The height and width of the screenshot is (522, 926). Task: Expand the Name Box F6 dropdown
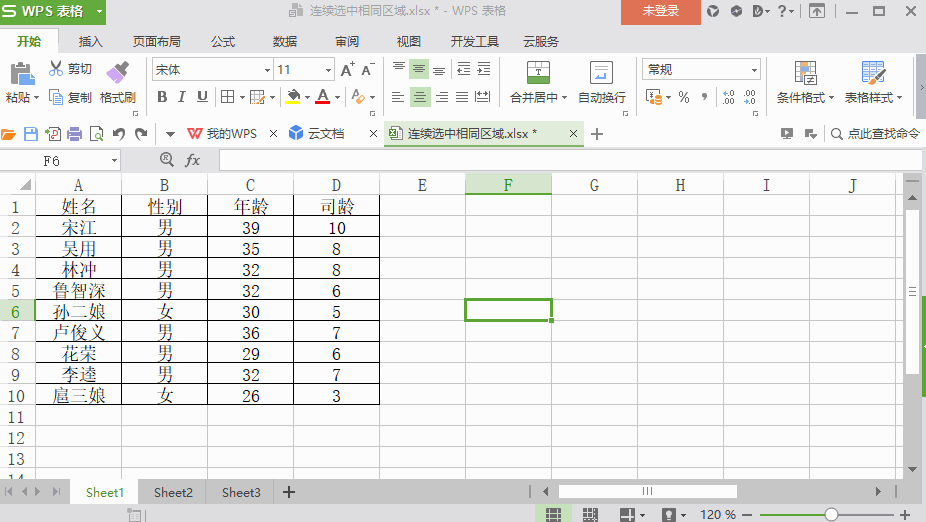114,161
